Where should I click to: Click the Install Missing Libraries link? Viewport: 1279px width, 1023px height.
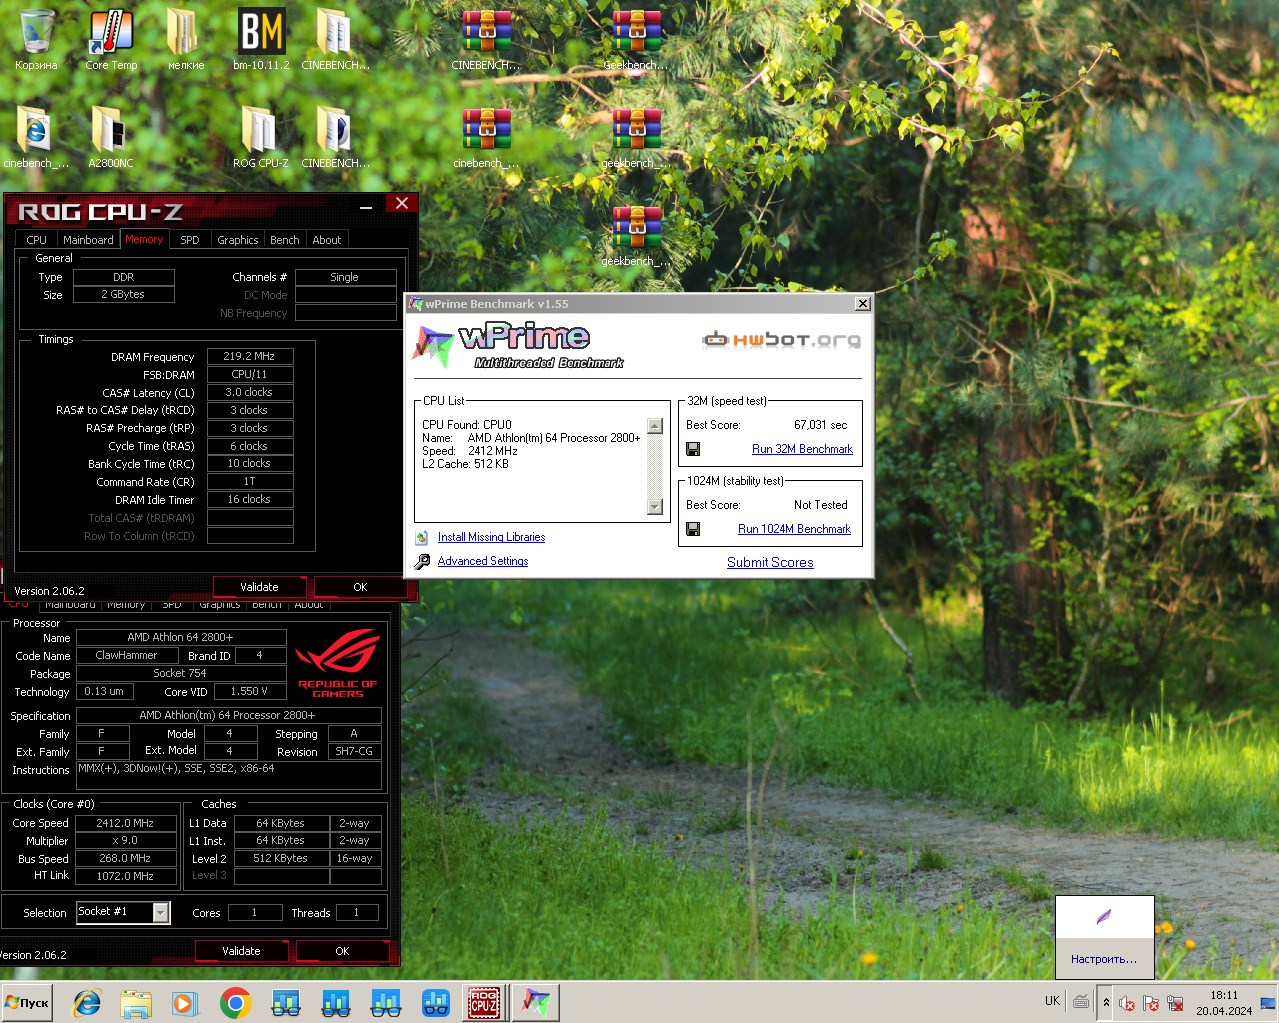click(491, 537)
